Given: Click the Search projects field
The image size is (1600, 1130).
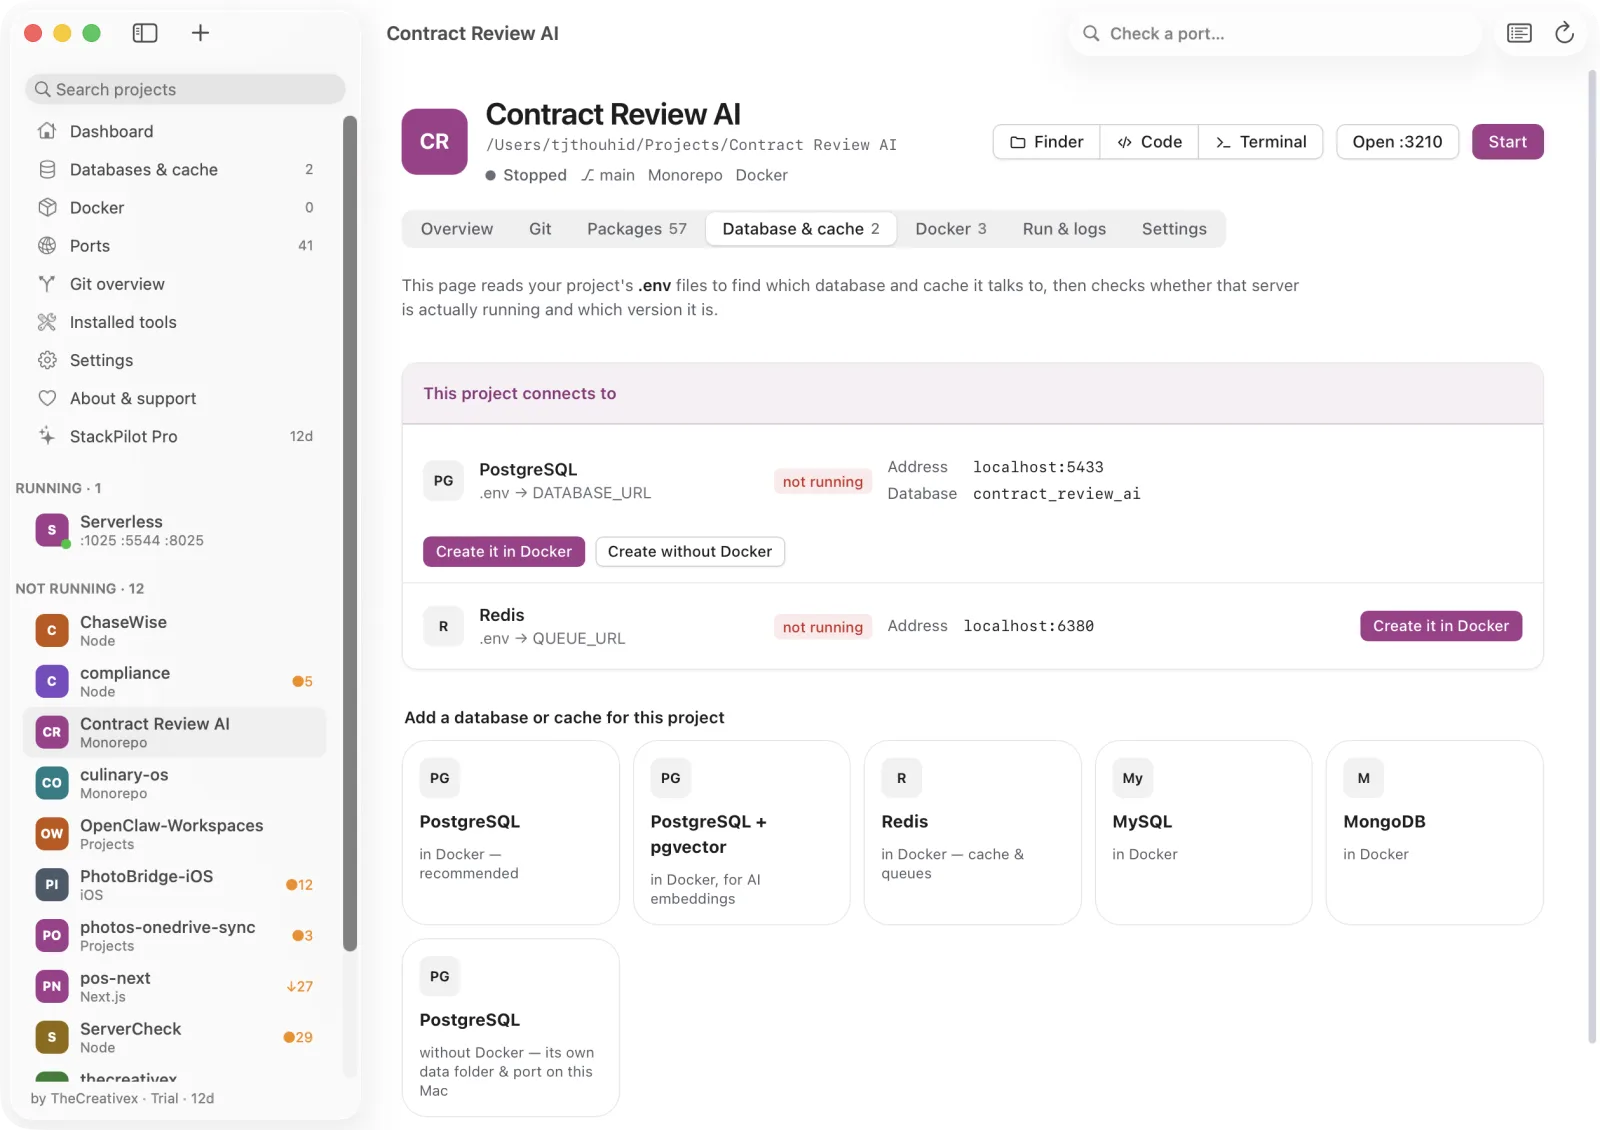Looking at the screenshot, I should coord(185,89).
